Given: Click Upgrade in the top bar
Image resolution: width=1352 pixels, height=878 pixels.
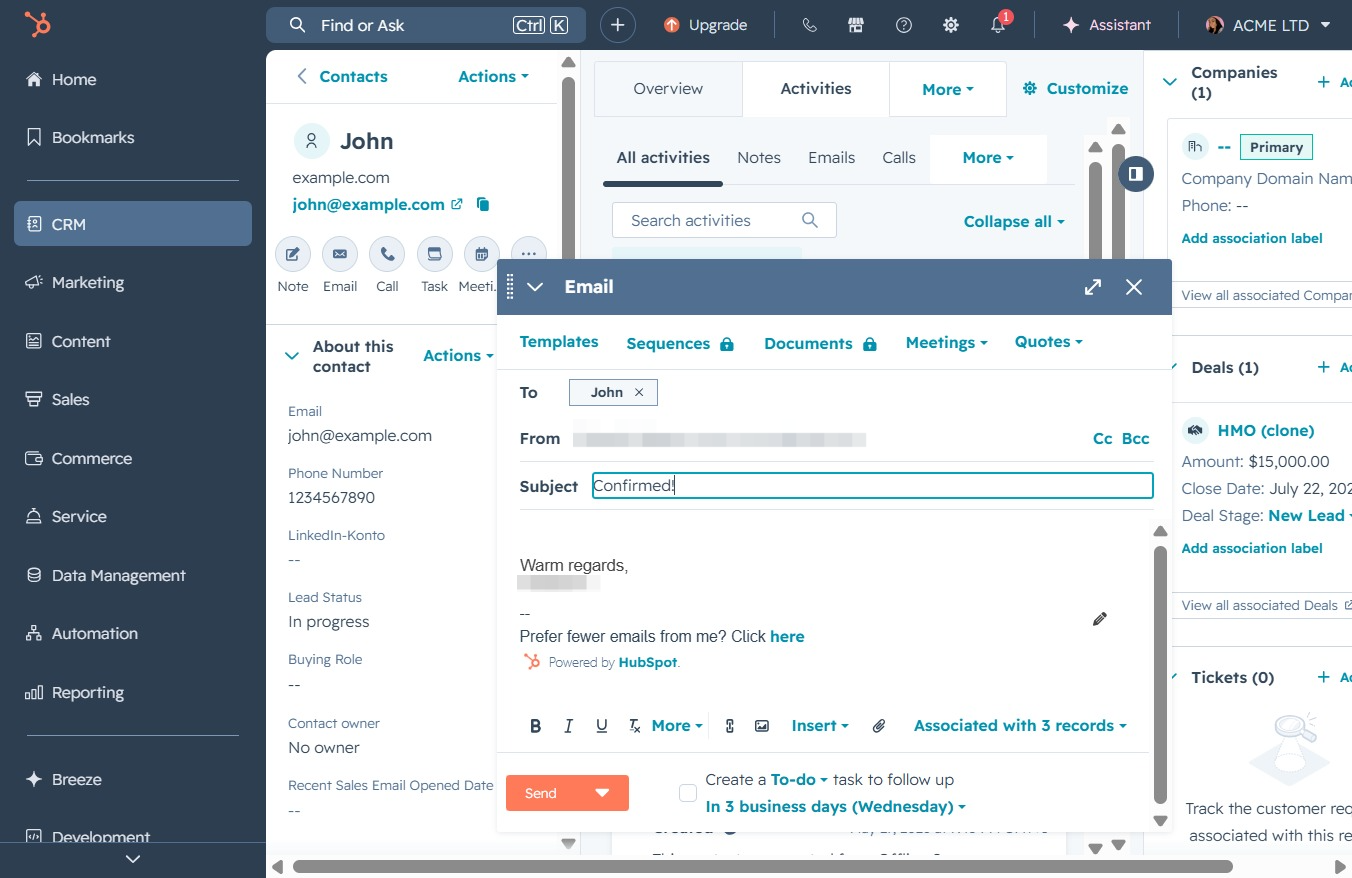Looking at the screenshot, I should [x=706, y=25].
